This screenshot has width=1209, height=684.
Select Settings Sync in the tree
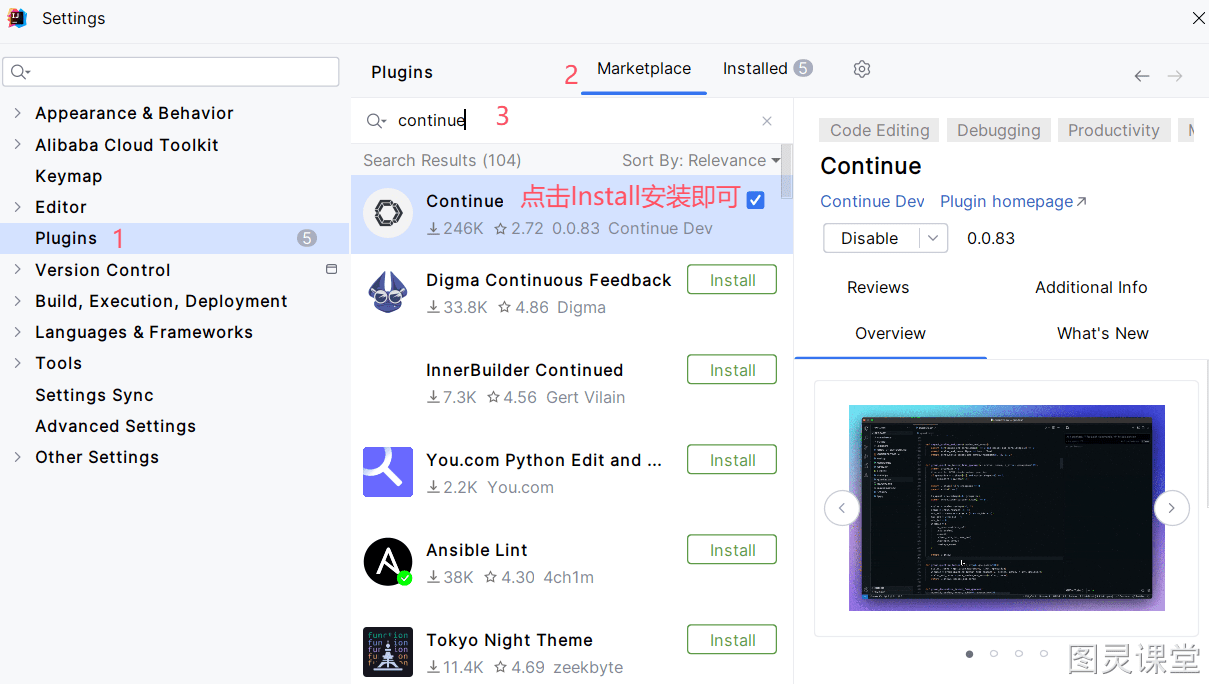point(94,395)
